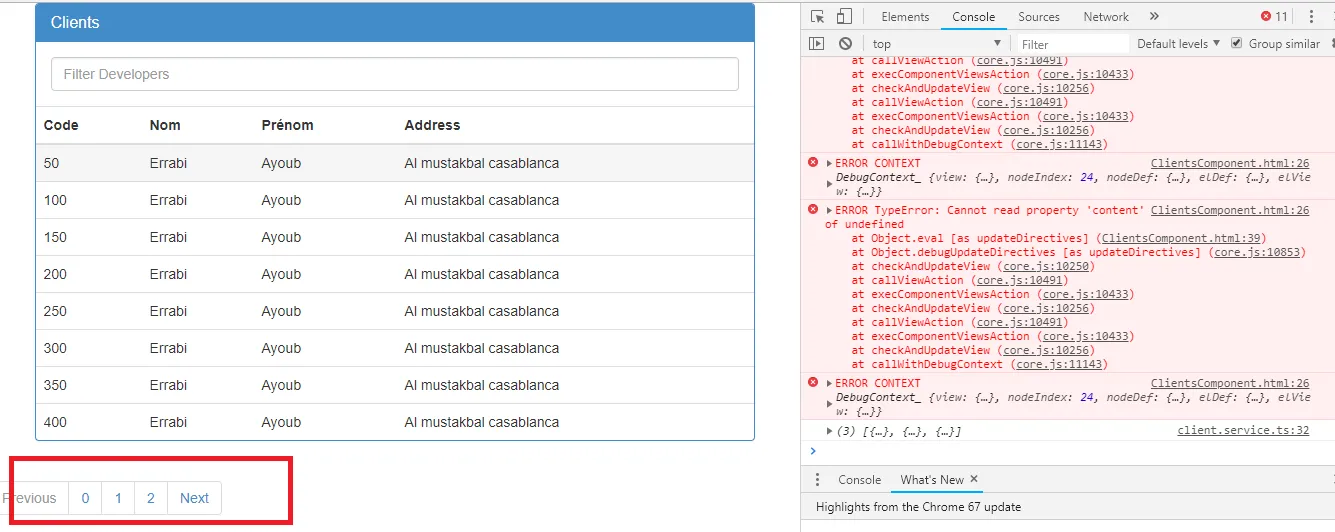Viewport: 1335px width, 532px height.
Task: Open DevTools three-dot customize menu
Action: (1310, 17)
